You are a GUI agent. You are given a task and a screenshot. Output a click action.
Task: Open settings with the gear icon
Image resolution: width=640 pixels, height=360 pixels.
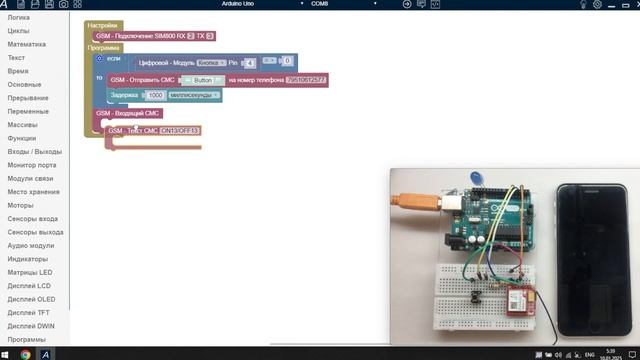pos(597,4)
